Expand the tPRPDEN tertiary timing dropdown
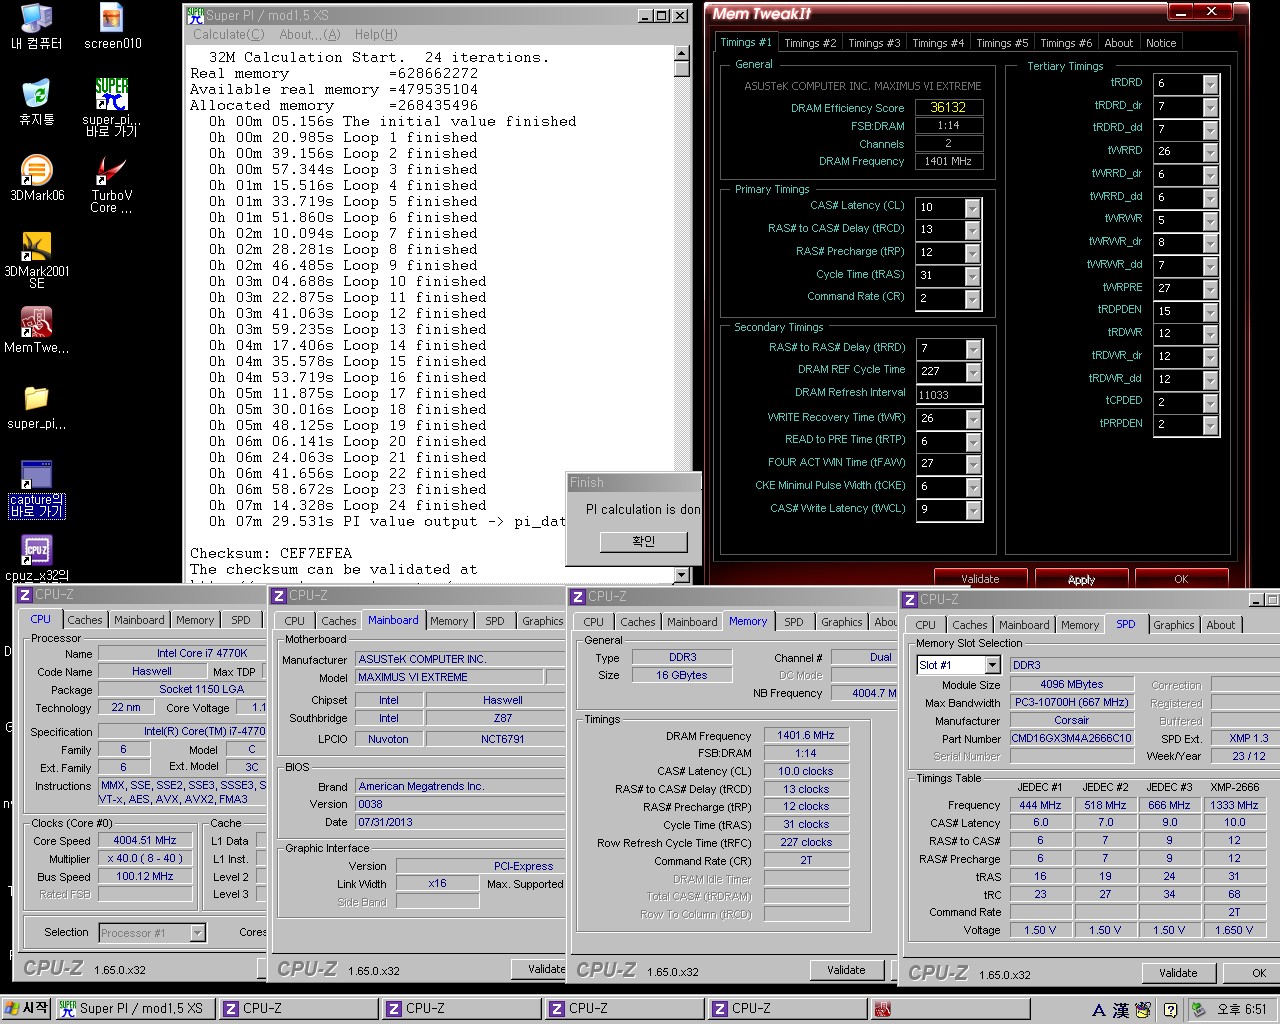 click(1210, 424)
